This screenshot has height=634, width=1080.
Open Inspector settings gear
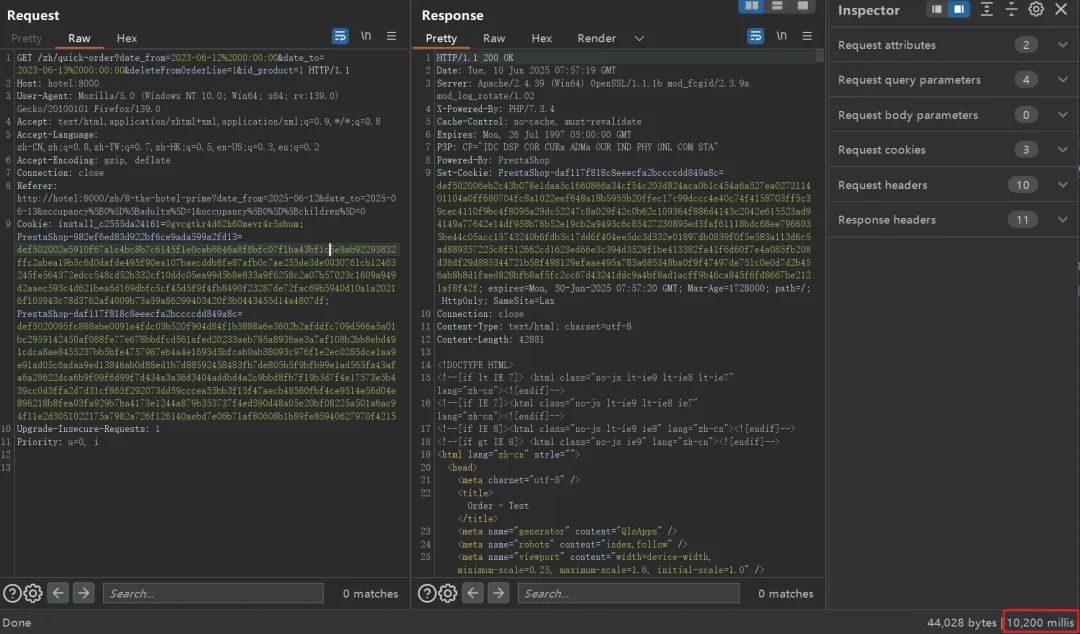[x=1036, y=10]
